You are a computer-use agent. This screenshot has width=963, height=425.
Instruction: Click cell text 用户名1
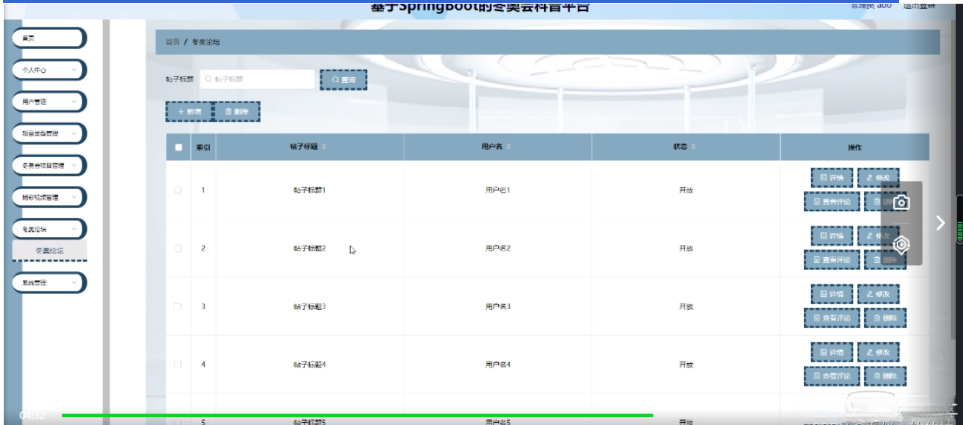point(498,190)
